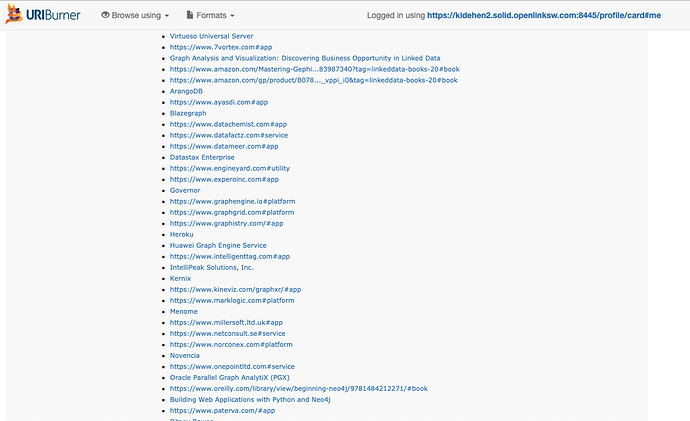This screenshot has width=690, height=421.
Task: Follow the https://www.intelligenttag.com#app link
Action: tap(230, 256)
